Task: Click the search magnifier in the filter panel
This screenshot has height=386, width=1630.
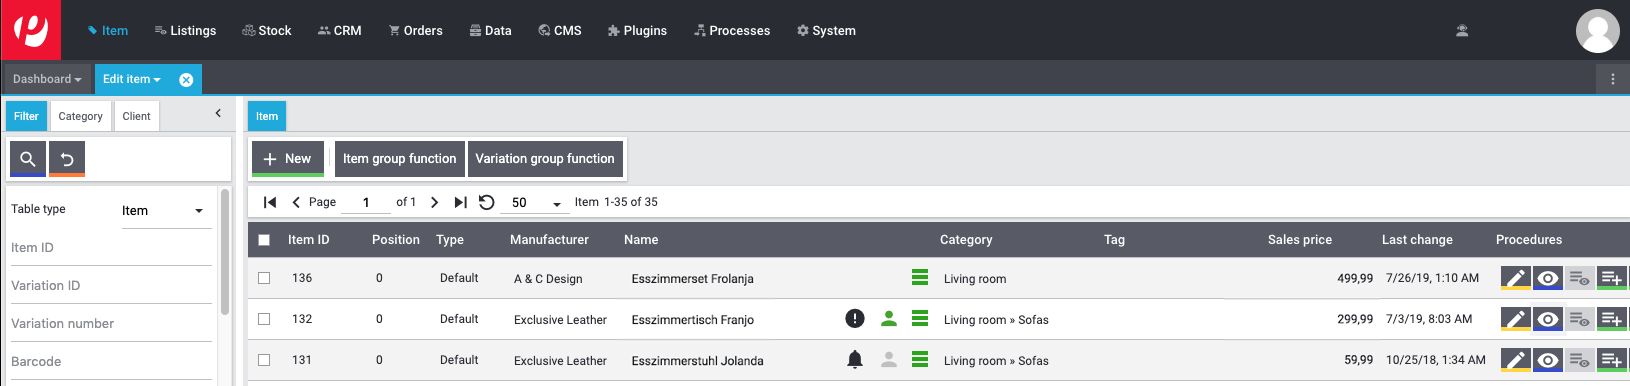Action: pos(28,159)
